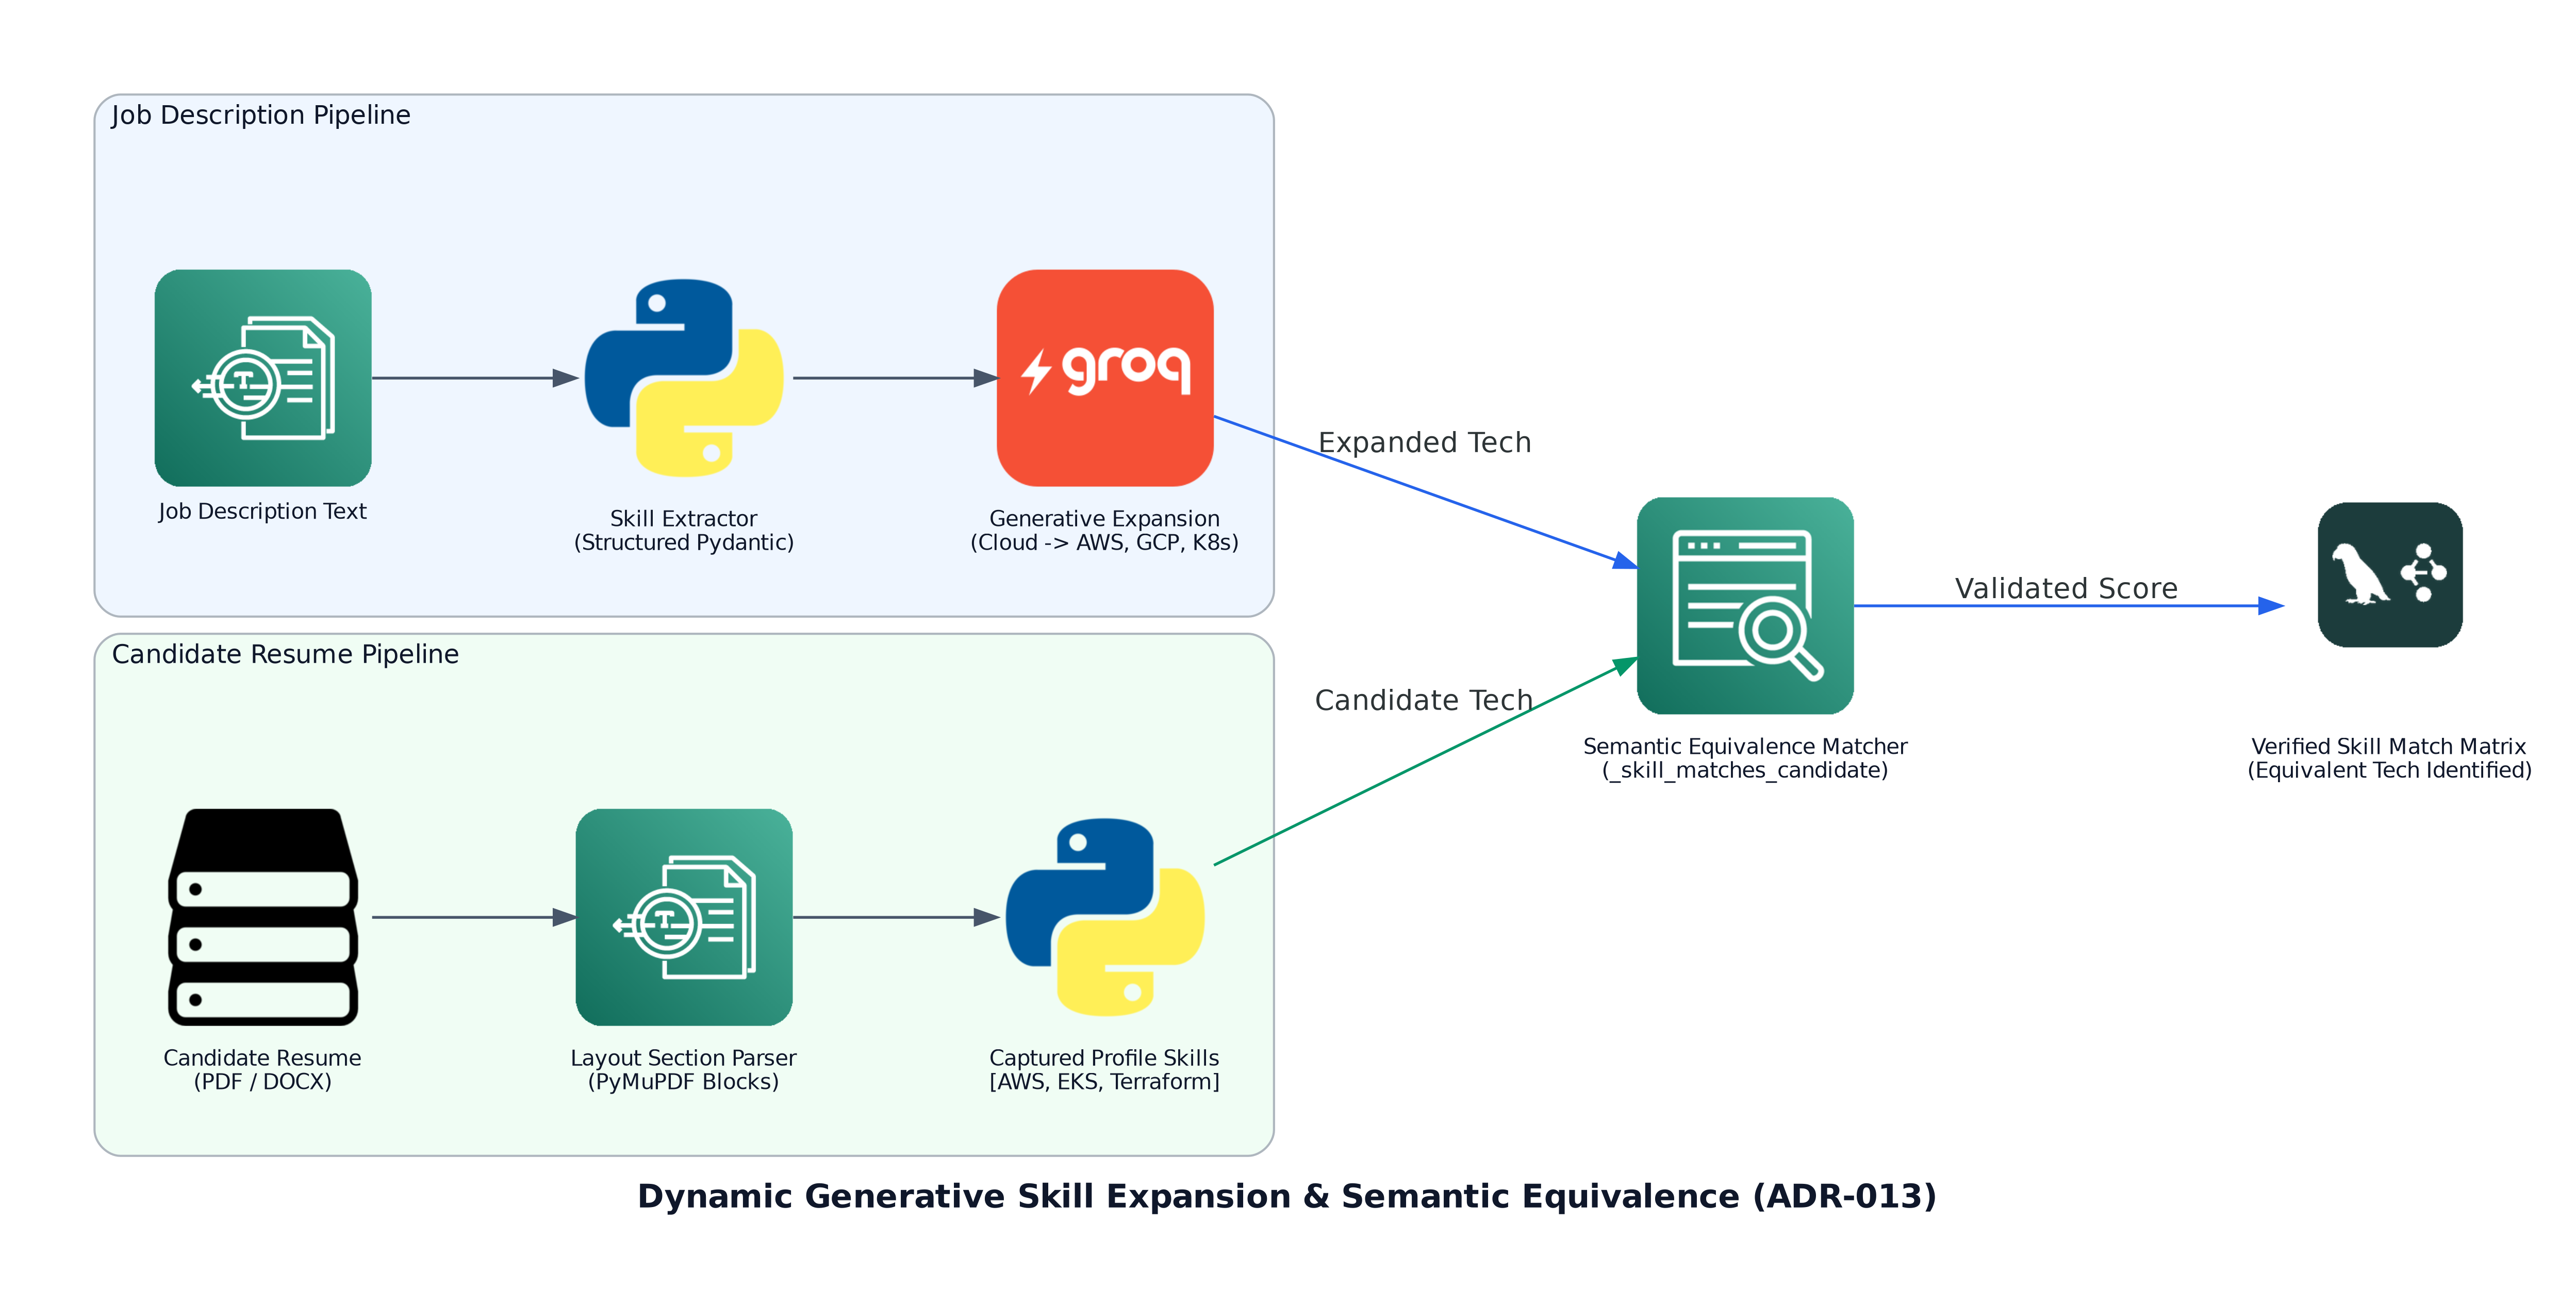Viewport: 2576px width, 1304px height.
Task: Select 'Skill Extractor (Structured Pydantic)' caption
Action: click(x=684, y=531)
